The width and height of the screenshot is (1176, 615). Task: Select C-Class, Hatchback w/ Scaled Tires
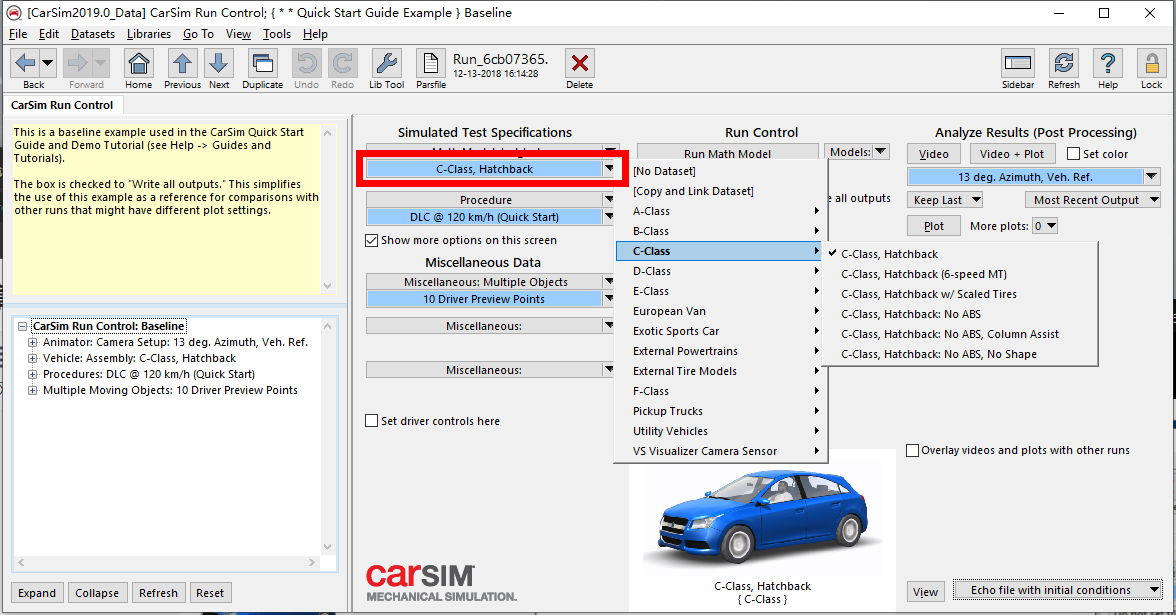pyautogui.click(x=960, y=294)
